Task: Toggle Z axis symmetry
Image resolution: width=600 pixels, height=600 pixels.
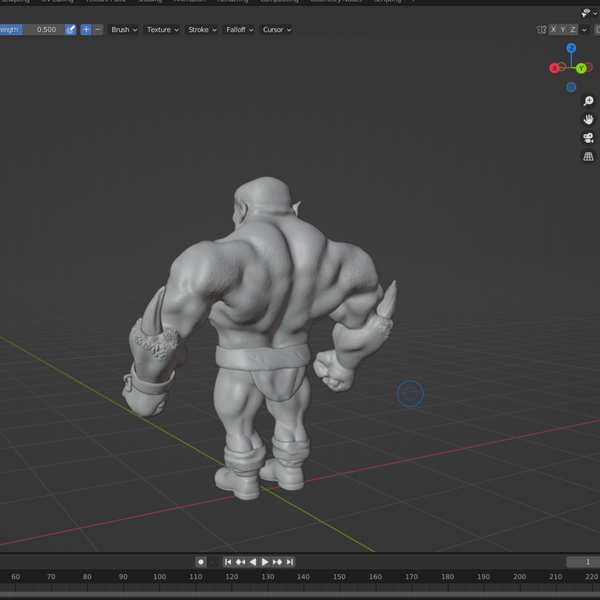Action: pyautogui.click(x=573, y=30)
